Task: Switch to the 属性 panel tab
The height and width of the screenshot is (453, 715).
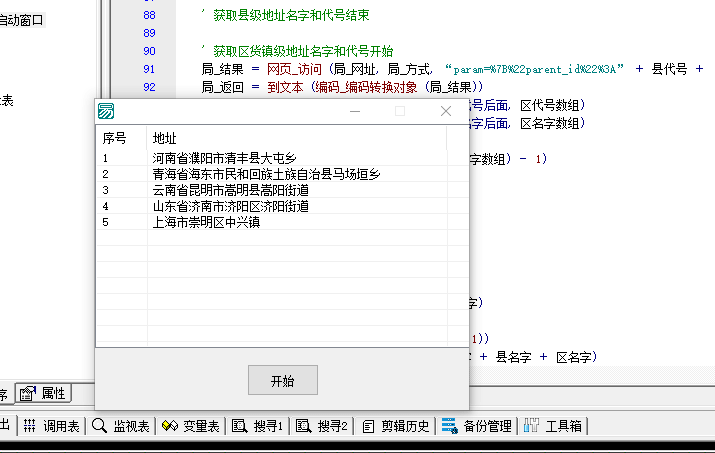Action: 44,393
